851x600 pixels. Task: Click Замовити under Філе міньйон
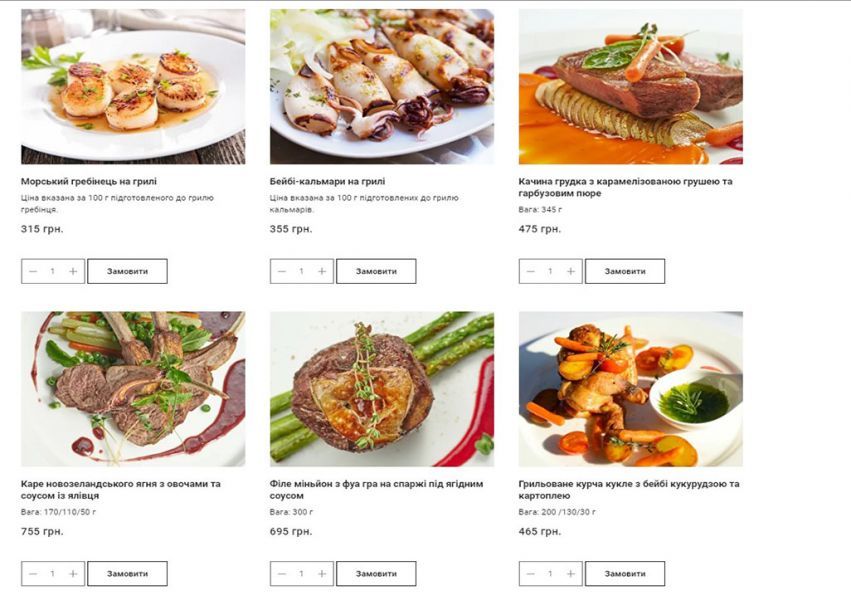click(x=376, y=573)
